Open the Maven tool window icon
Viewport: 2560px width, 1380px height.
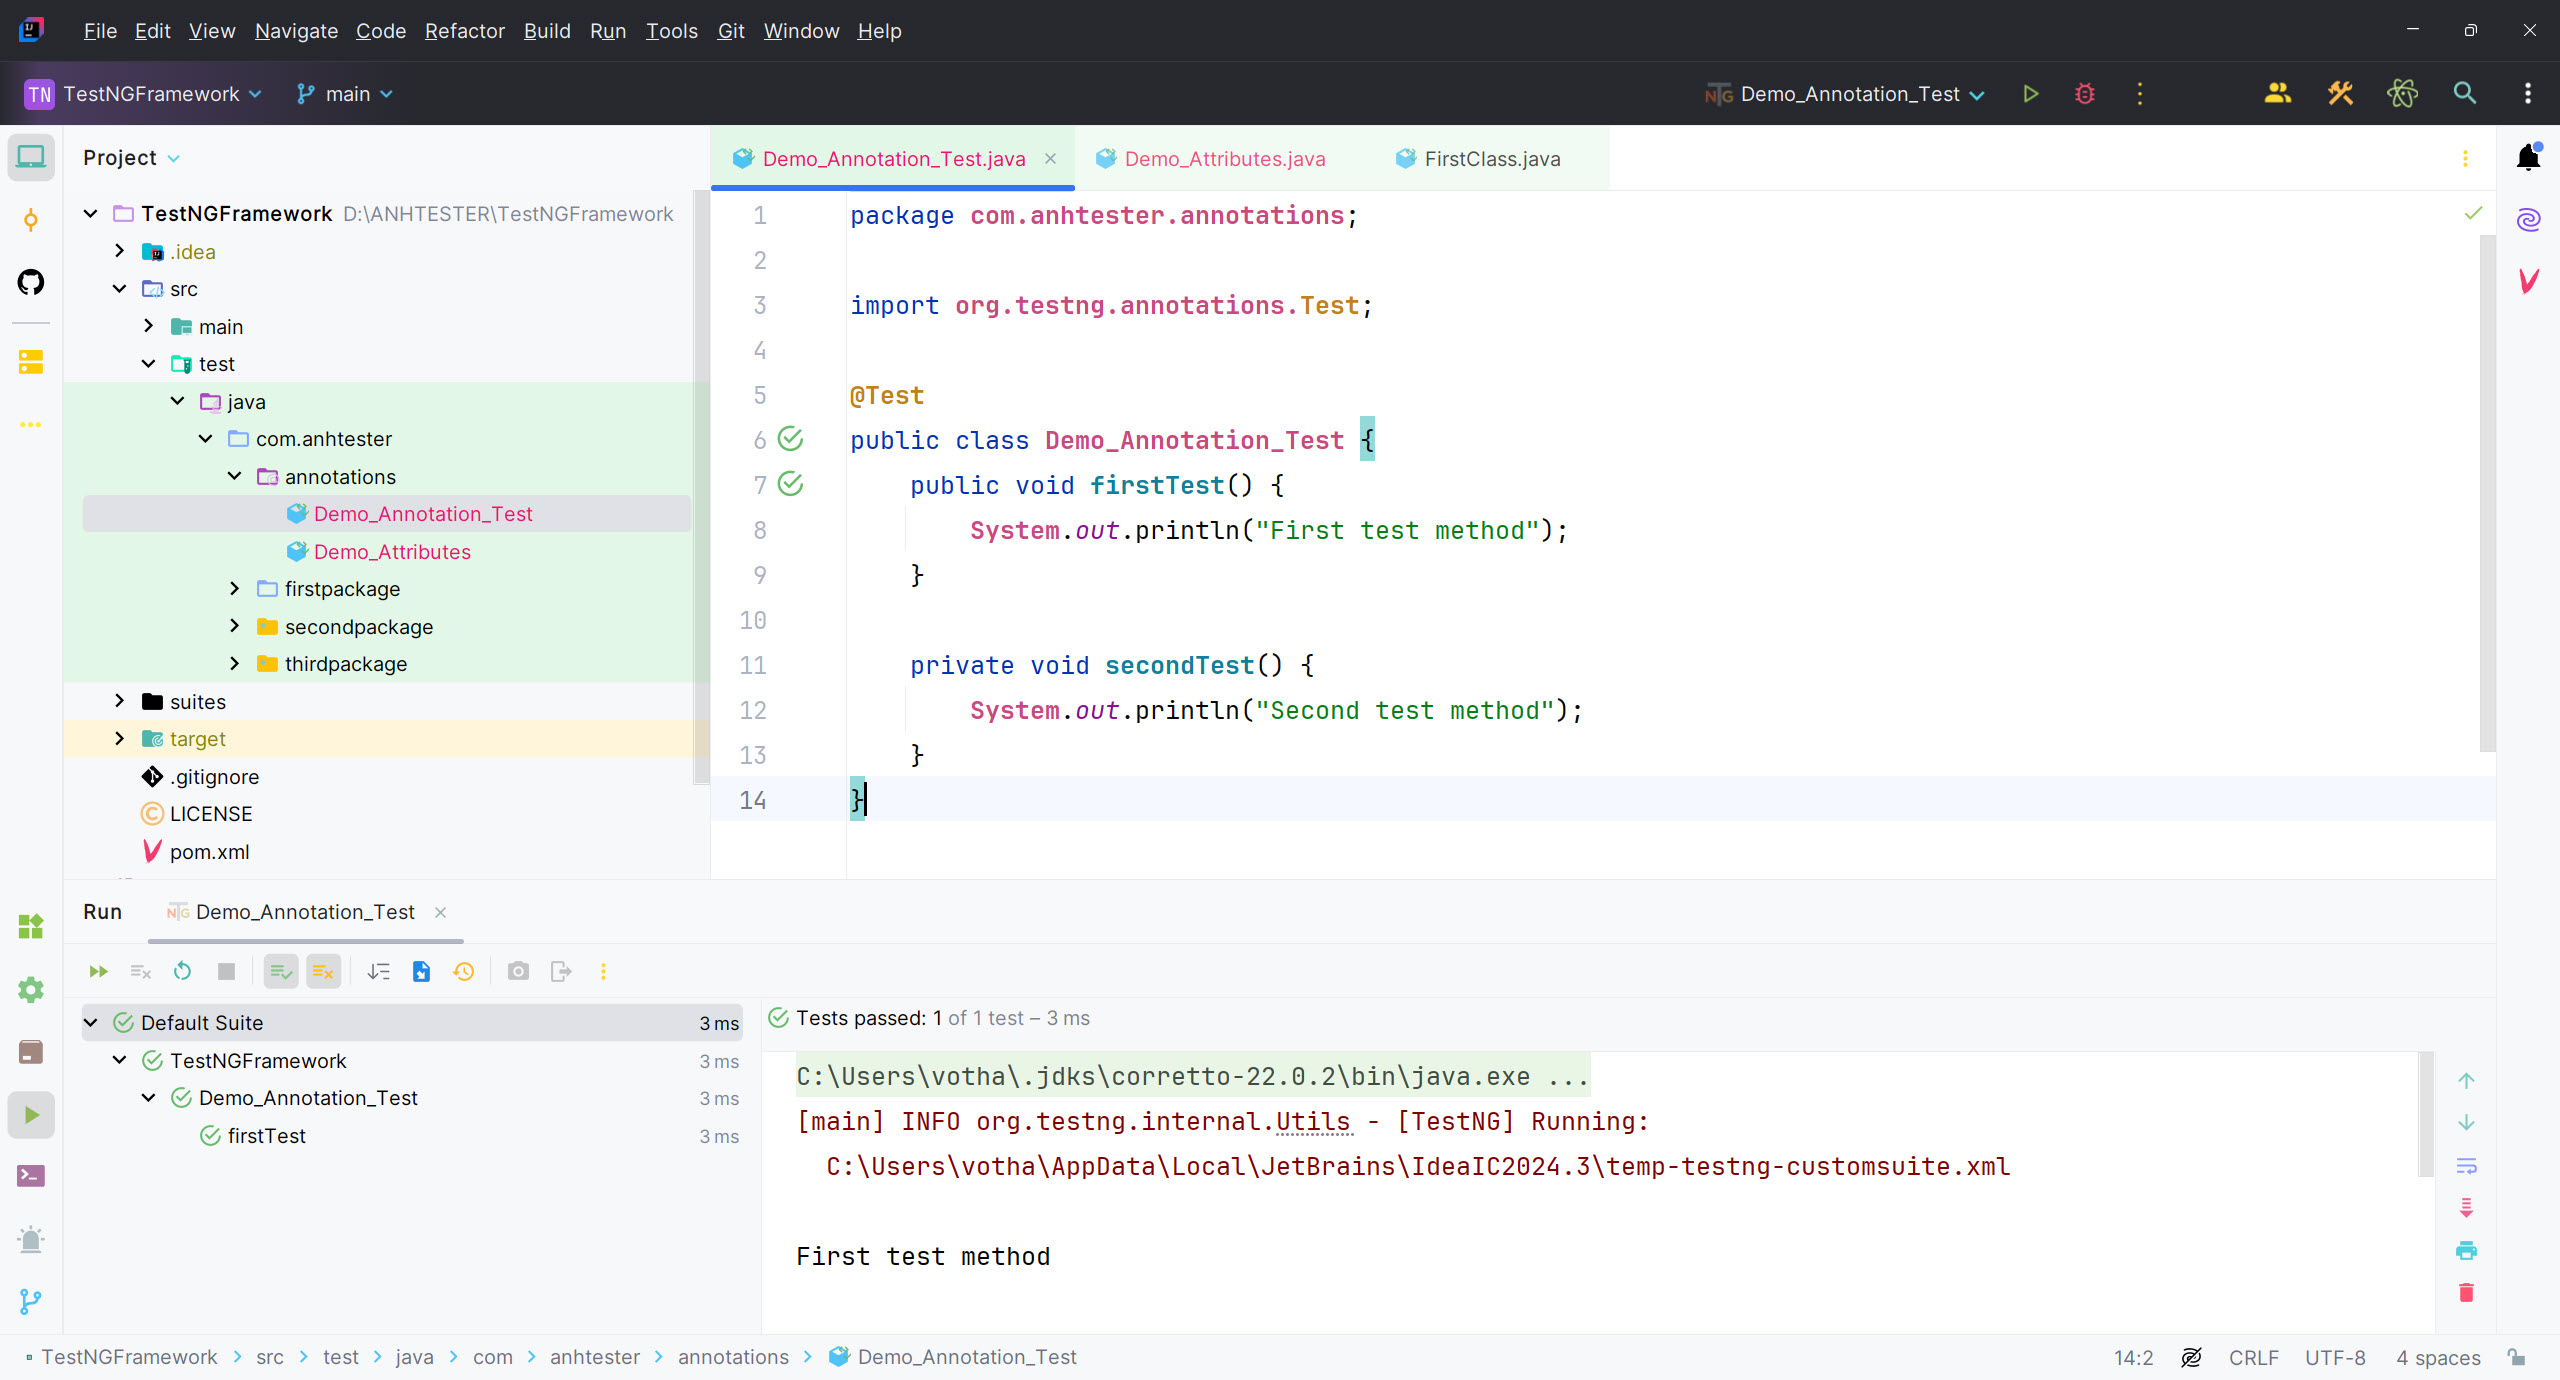2529,281
